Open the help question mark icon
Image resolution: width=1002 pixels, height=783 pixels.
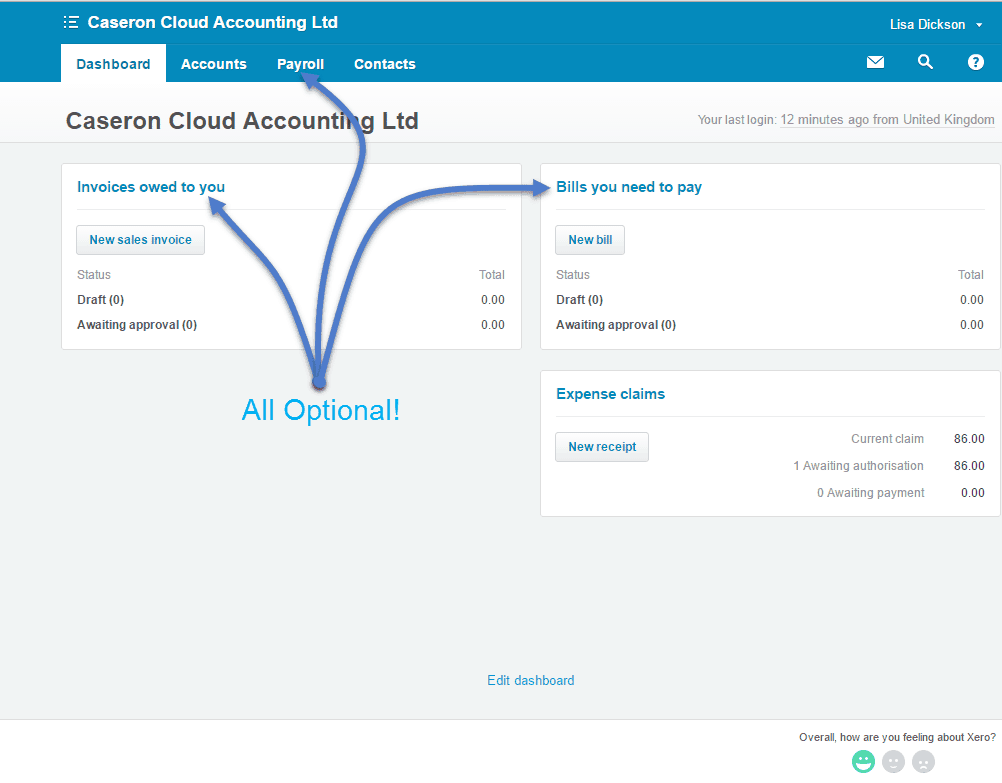pyautogui.click(x=975, y=62)
